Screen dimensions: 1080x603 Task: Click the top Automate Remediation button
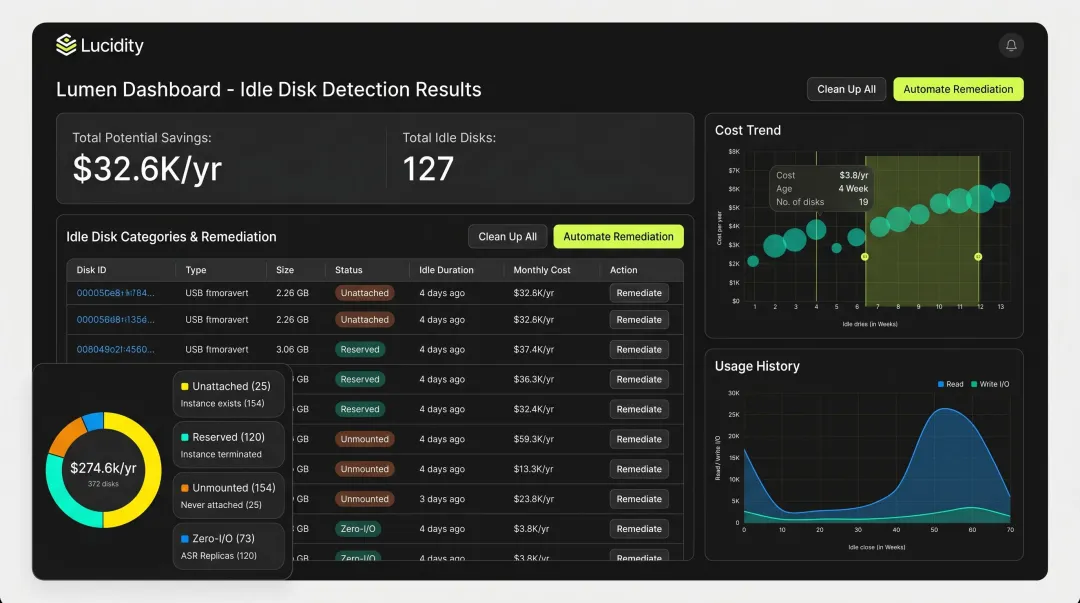coord(958,89)
